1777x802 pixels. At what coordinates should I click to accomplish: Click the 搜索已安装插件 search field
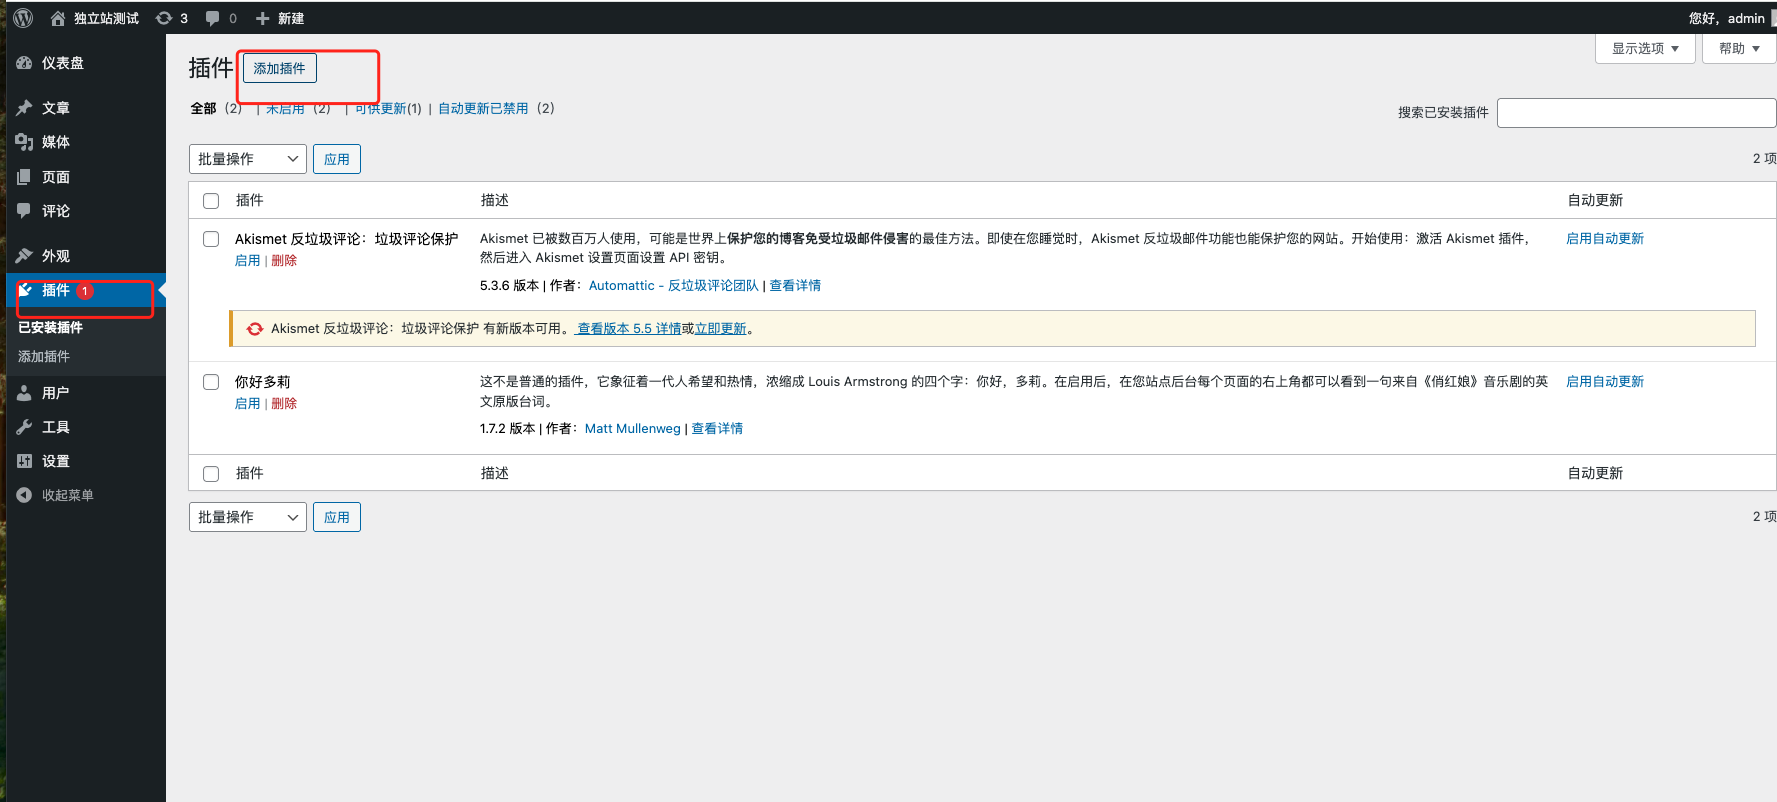[x=1636, y=113]
